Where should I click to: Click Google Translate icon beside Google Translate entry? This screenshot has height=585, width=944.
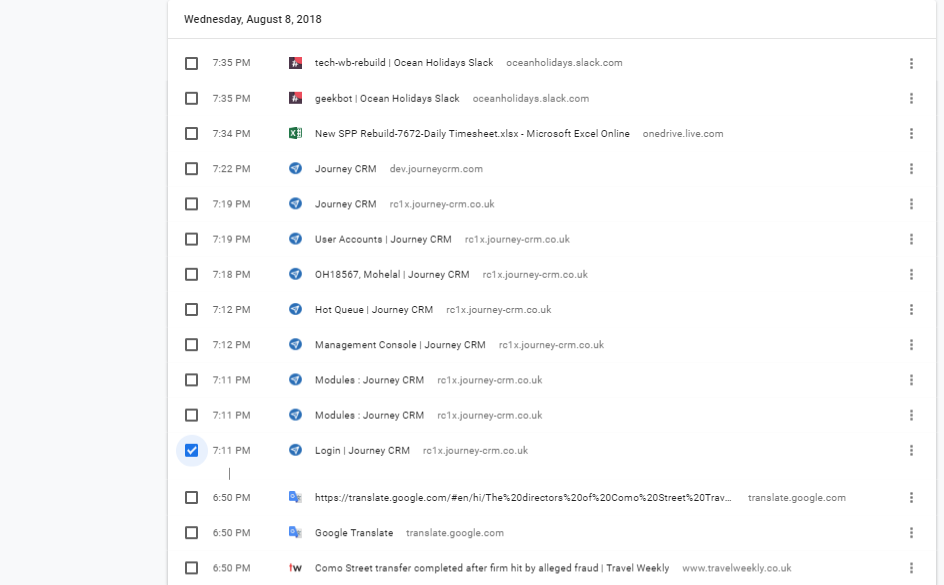(295, 533)
